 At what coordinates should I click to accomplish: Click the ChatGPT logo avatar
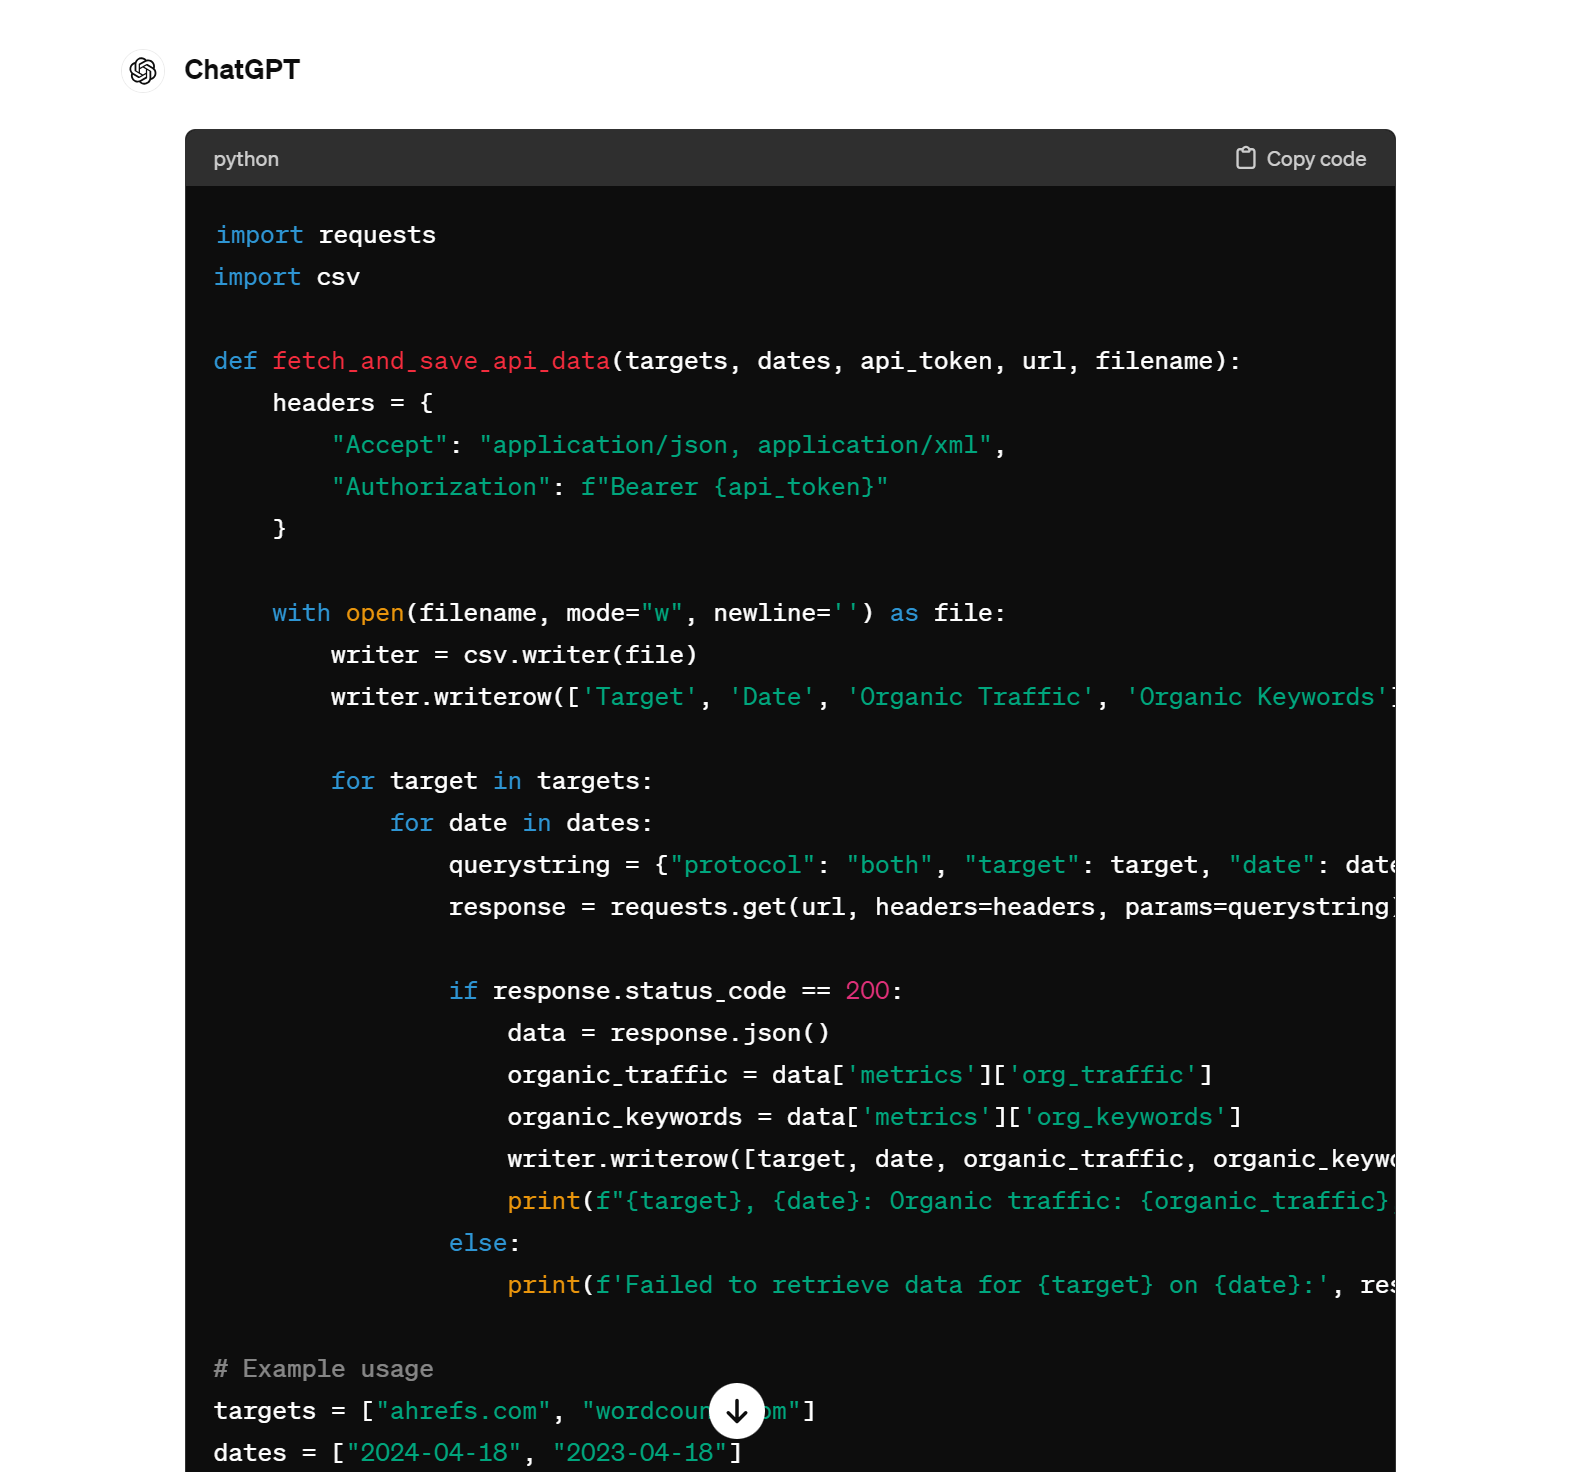pyautogui.click(x=143, y=71)
